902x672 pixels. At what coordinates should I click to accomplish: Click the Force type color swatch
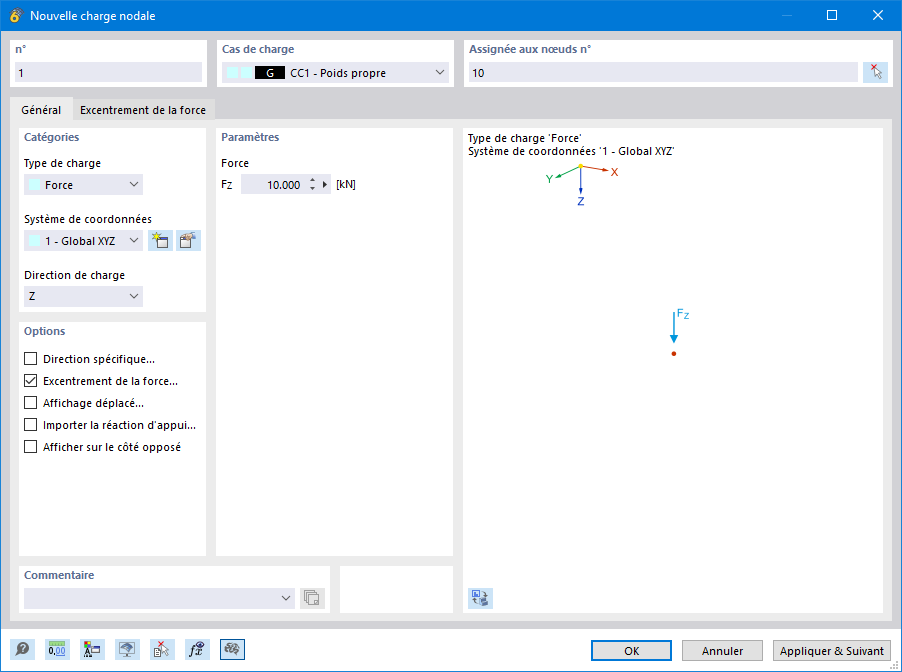[35, 185]
